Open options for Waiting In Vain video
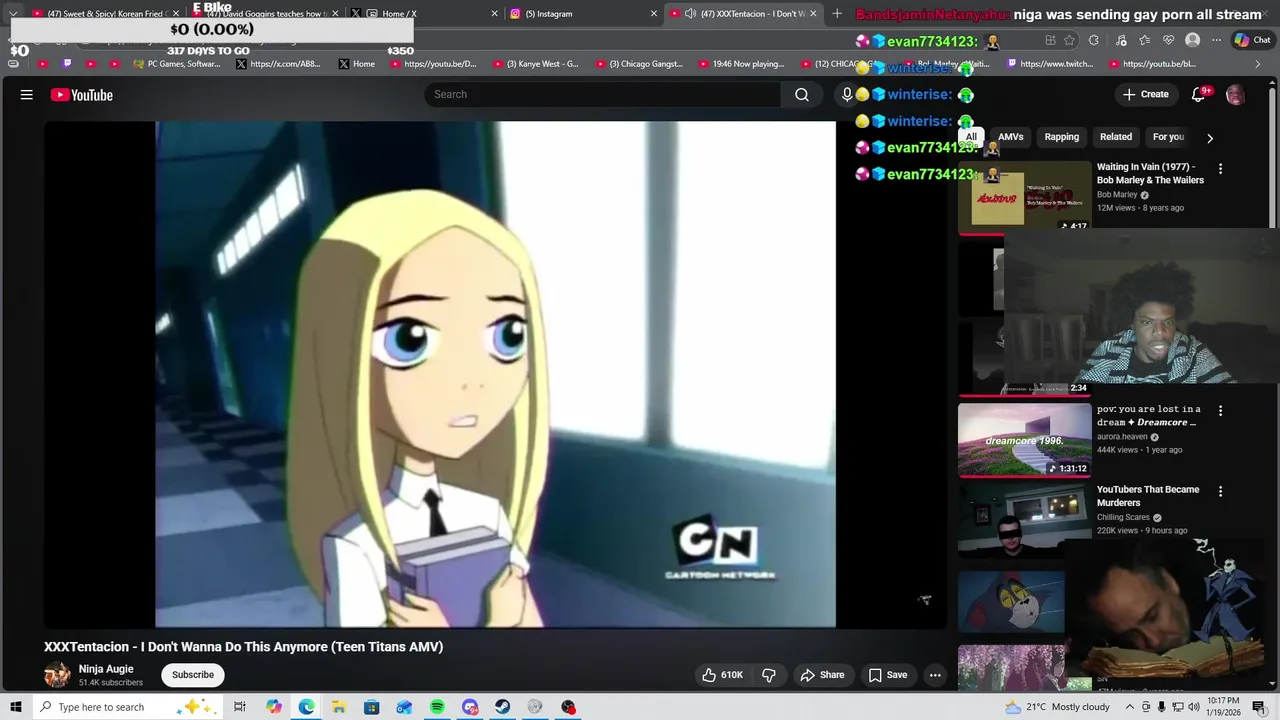This screenshot has height=720, width=1280. (x=1220, y=169)
